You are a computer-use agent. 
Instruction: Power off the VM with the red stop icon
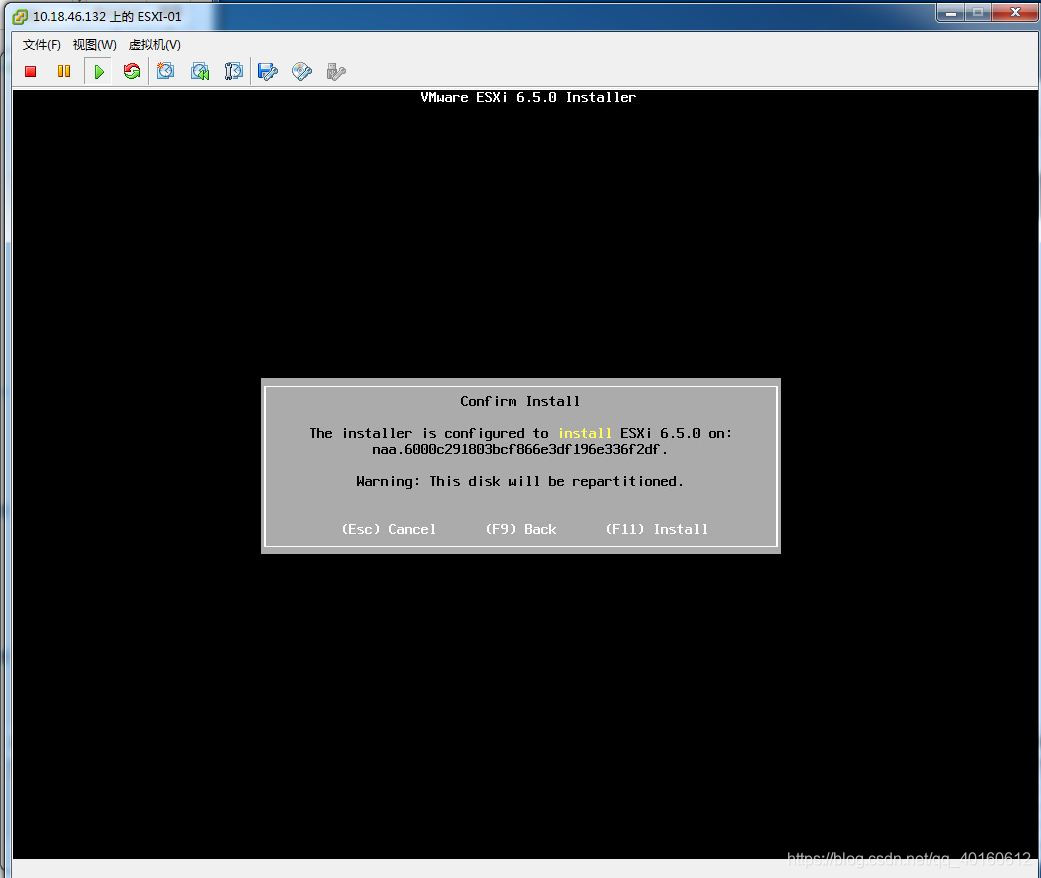pyautogui.click(x=31, y=71)
